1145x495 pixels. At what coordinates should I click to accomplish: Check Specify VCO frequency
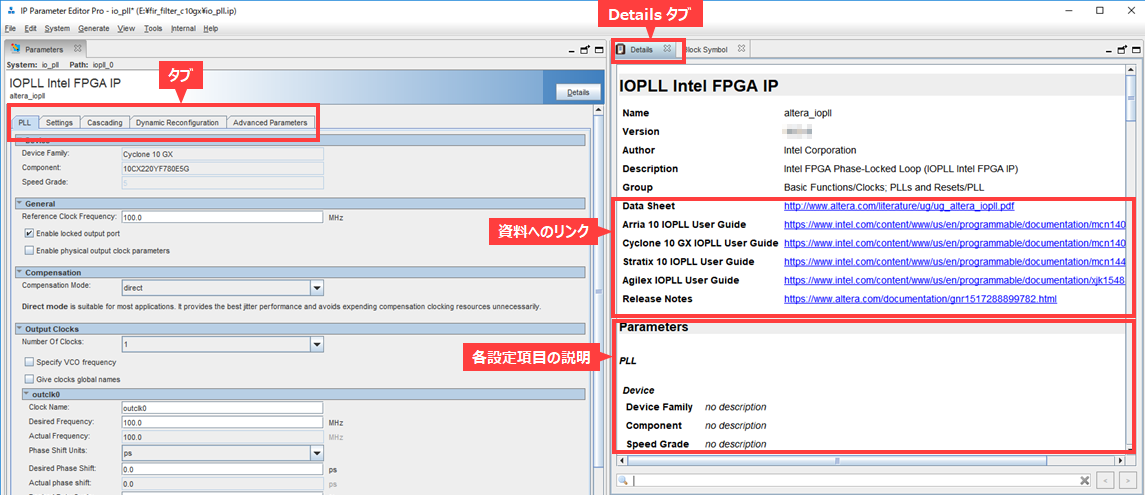[x=29, y=361]
